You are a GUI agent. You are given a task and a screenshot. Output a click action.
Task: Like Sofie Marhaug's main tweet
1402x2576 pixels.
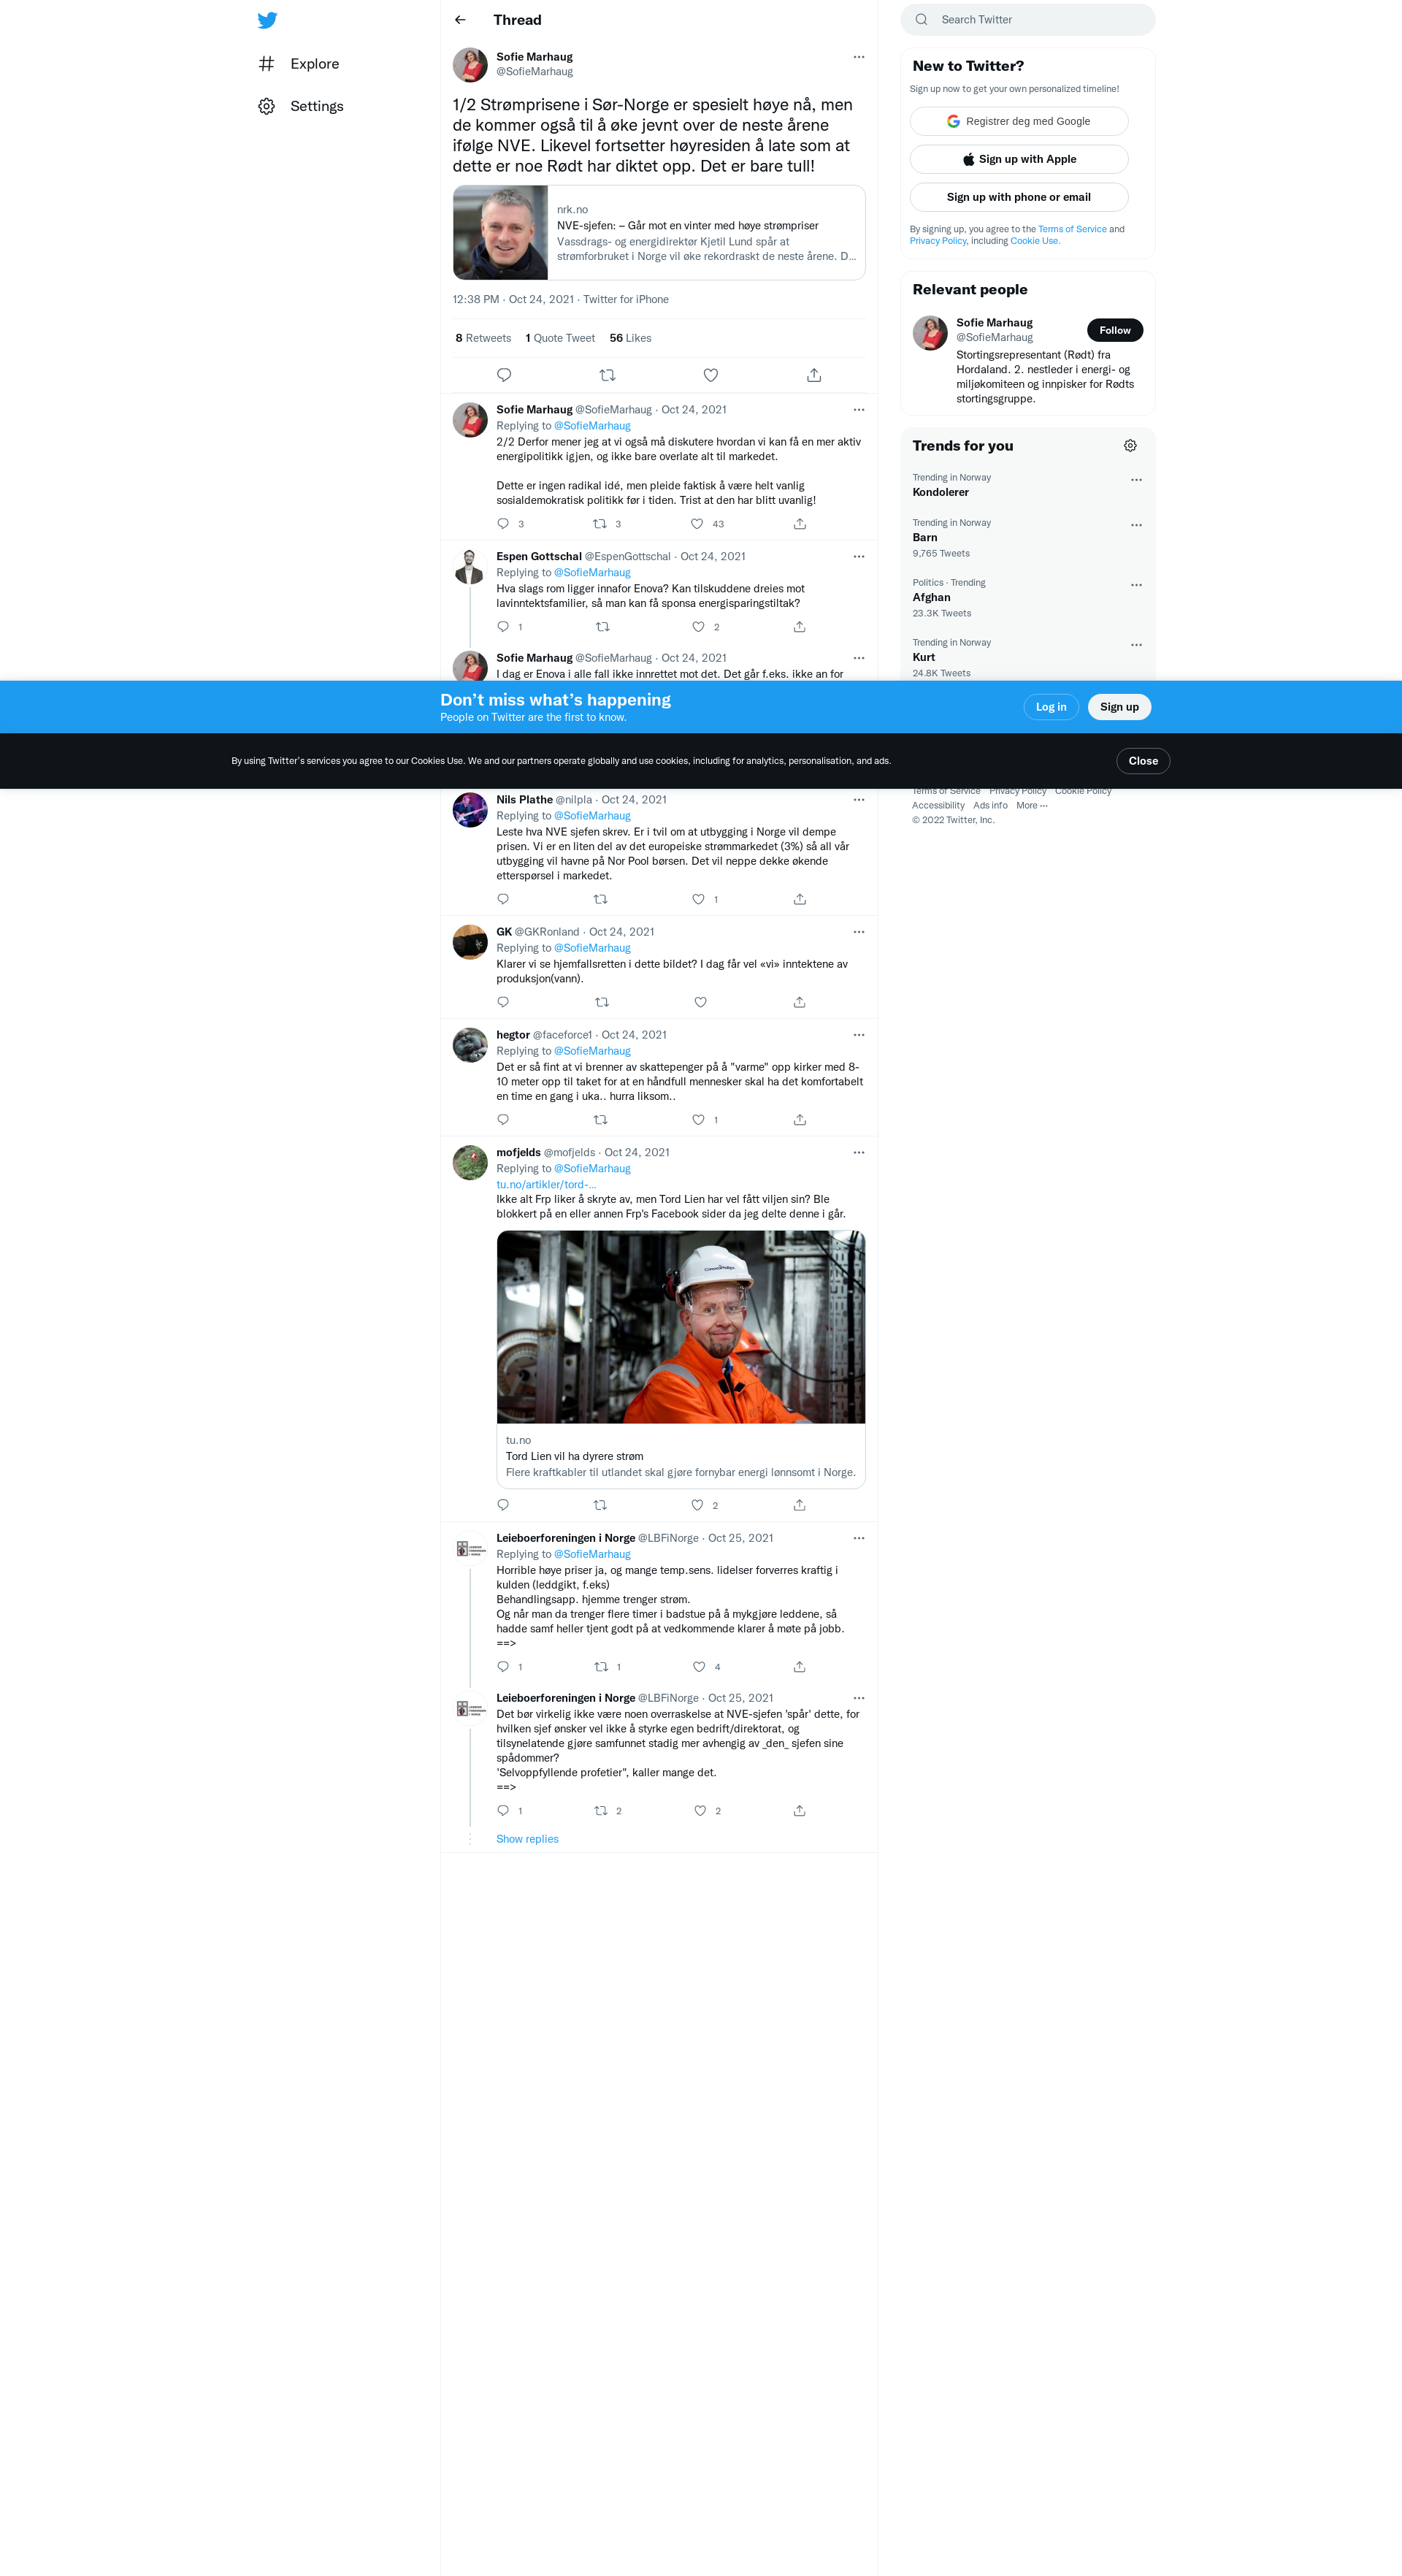pyautogui.click(x=710, y=375)
